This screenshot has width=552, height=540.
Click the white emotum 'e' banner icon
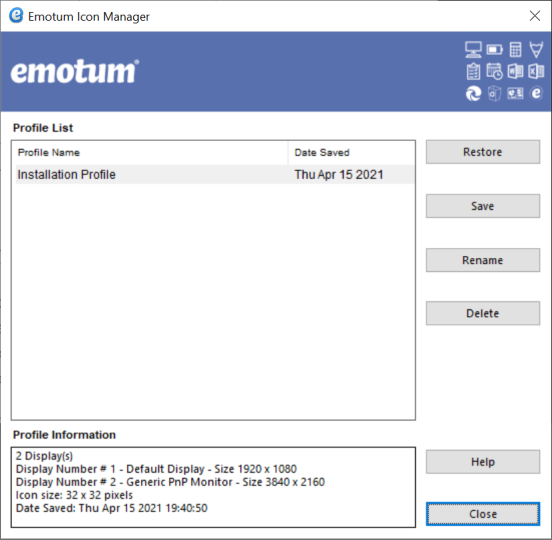536,93
